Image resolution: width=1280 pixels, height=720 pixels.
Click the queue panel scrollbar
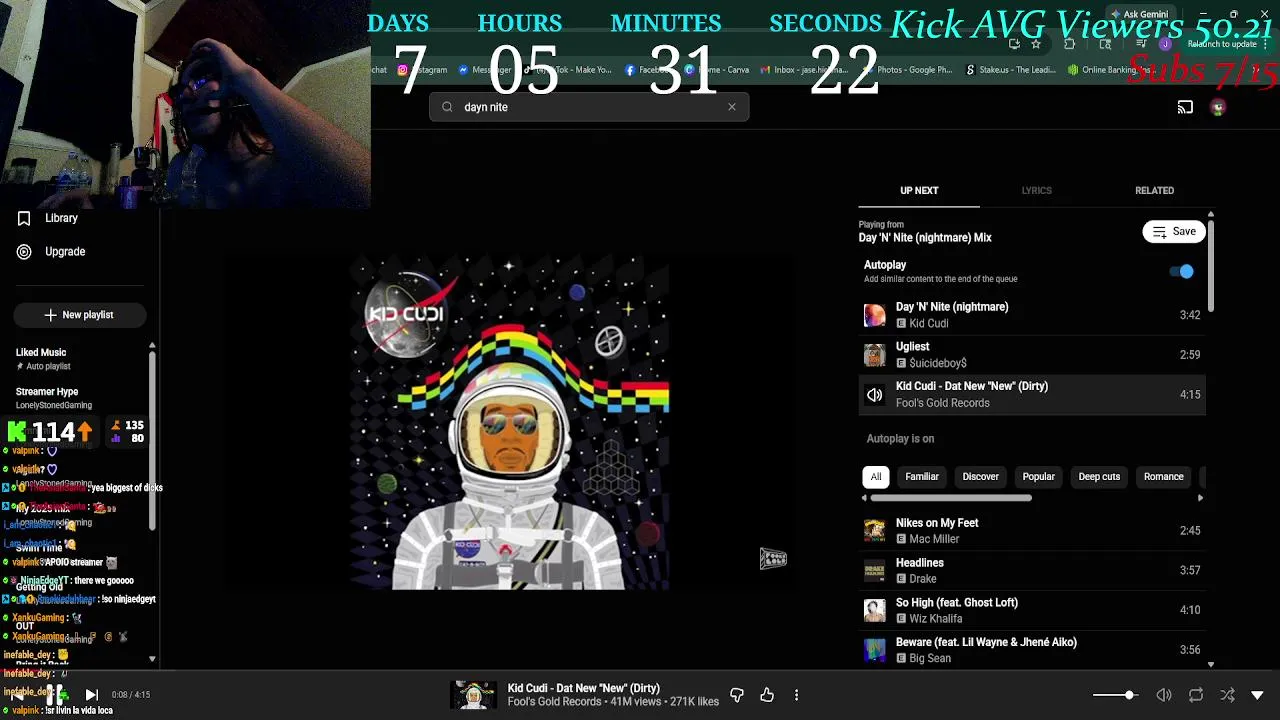click(1211, 265)
